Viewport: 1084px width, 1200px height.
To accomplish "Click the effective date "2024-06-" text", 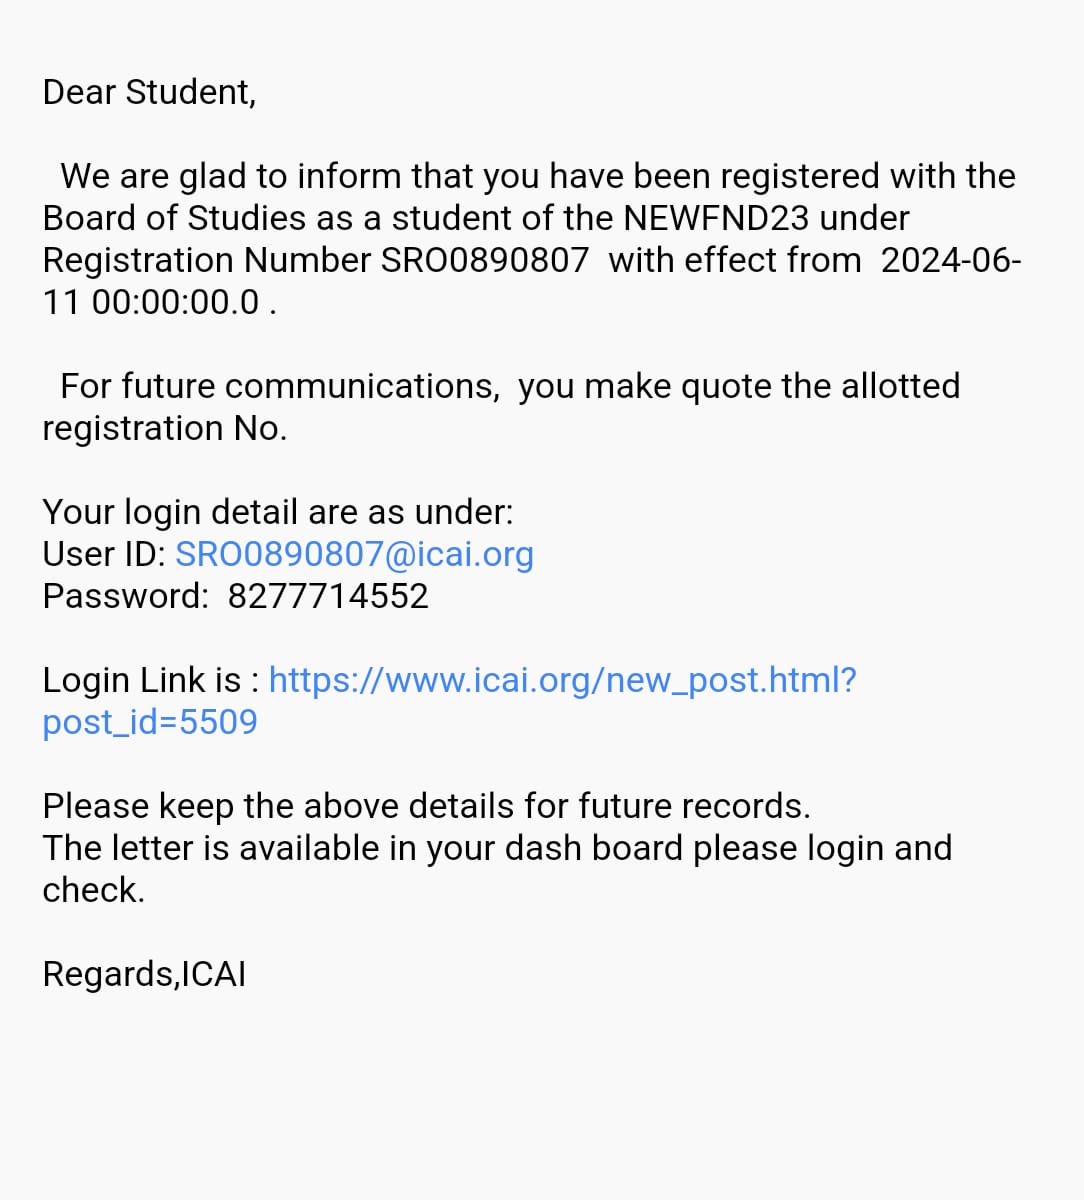I will coord(950,260).
